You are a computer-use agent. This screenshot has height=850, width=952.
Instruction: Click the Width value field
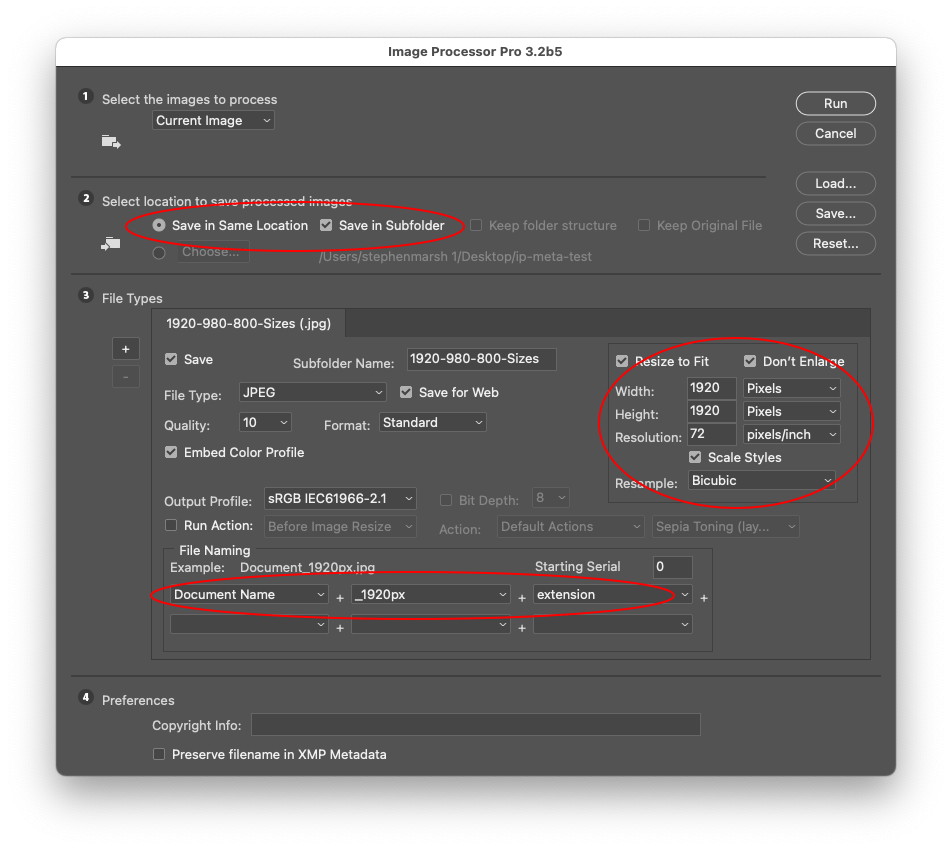(712, 388)
